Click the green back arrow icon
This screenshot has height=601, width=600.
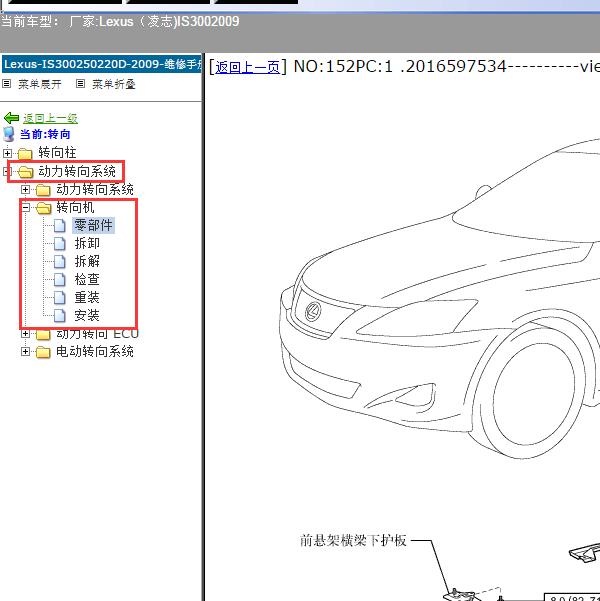coord(11,118)
